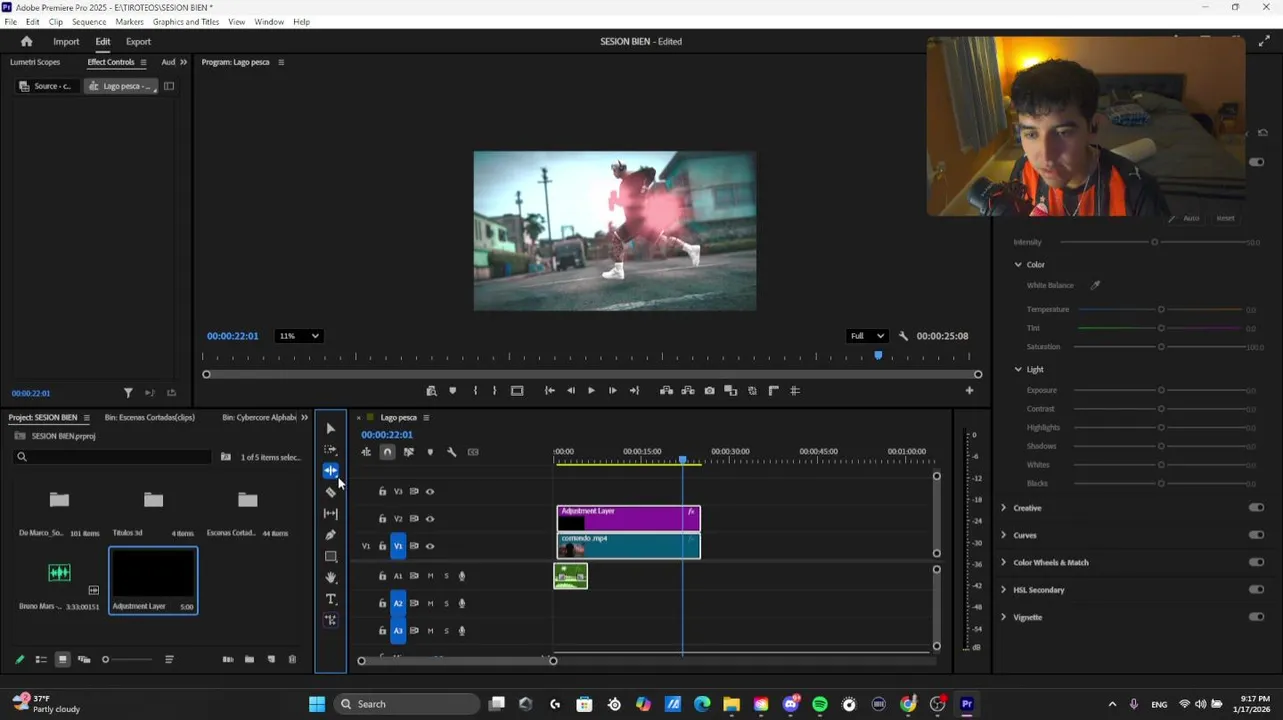Image resolution: width=1283 pixels, height=720 pixels.
Task: Click the Saturation slider handle
Action: pyautogui.click(x=1161, y=347)
